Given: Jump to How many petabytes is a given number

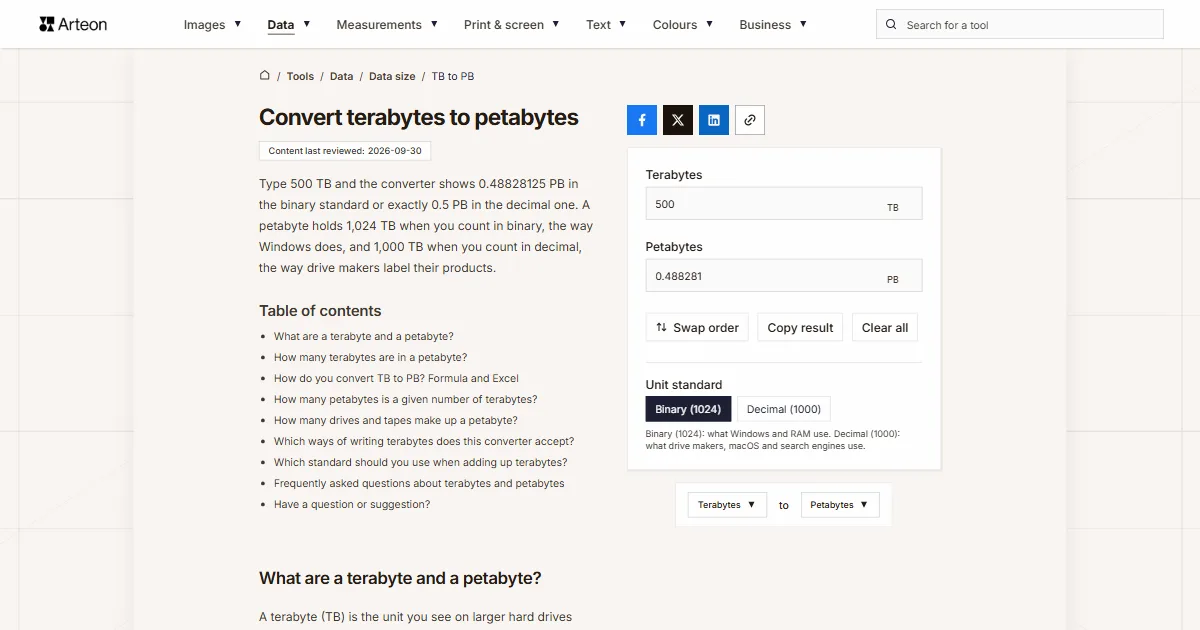Looking at the screenshot, I should pos(406,400).
